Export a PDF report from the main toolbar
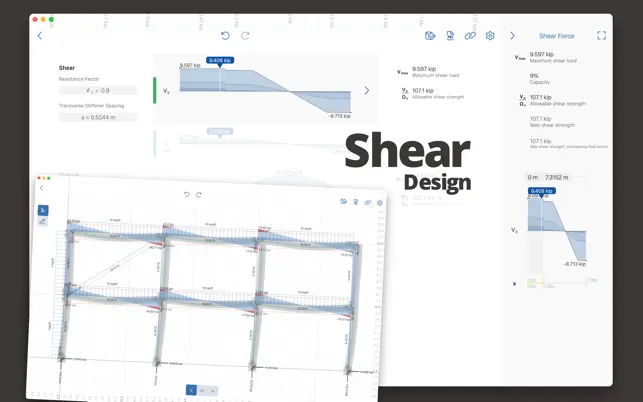Screen dimensions: 643x402 450,36
